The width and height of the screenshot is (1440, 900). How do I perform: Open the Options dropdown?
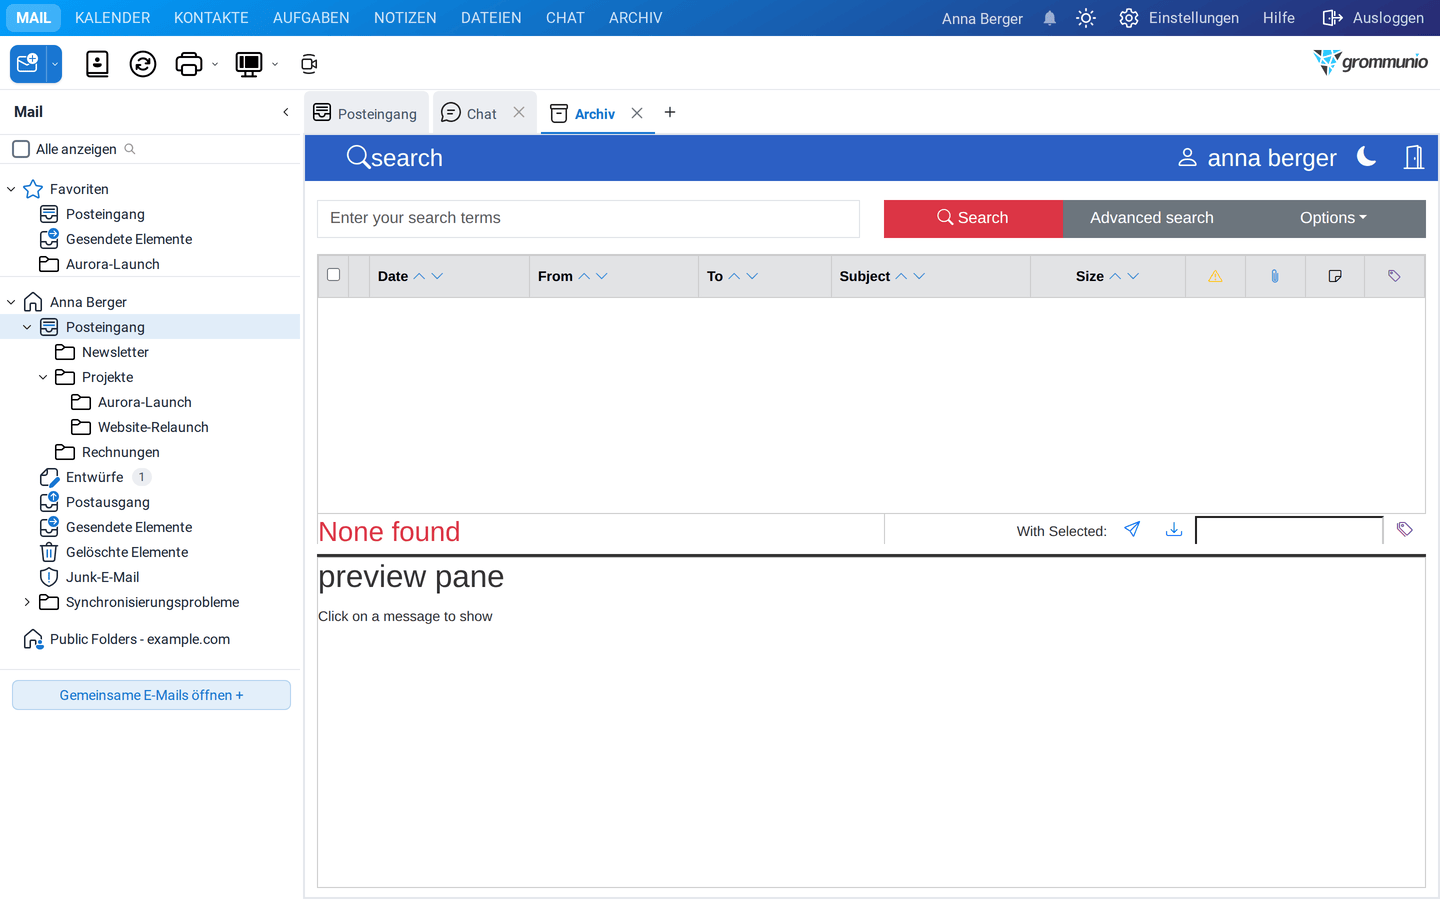tap(1333, 218)
